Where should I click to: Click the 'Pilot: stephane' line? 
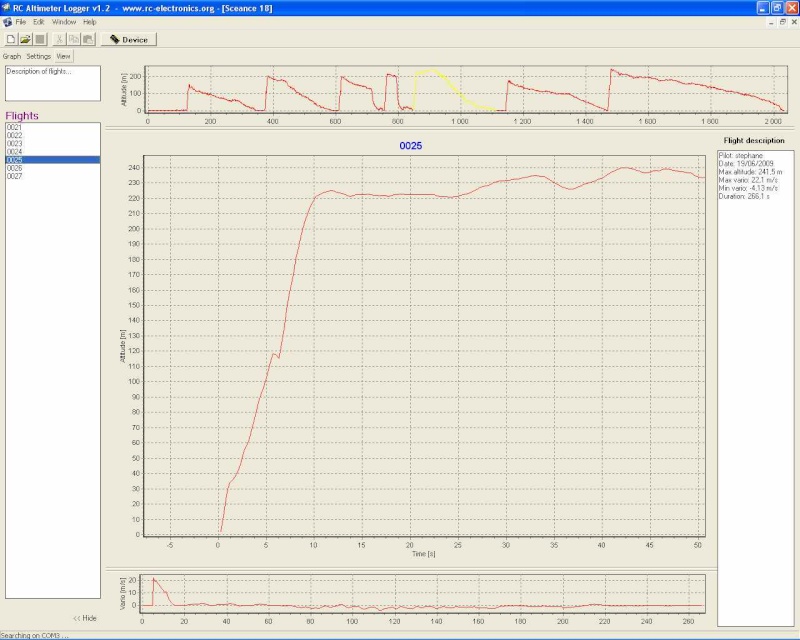(741, 155)
